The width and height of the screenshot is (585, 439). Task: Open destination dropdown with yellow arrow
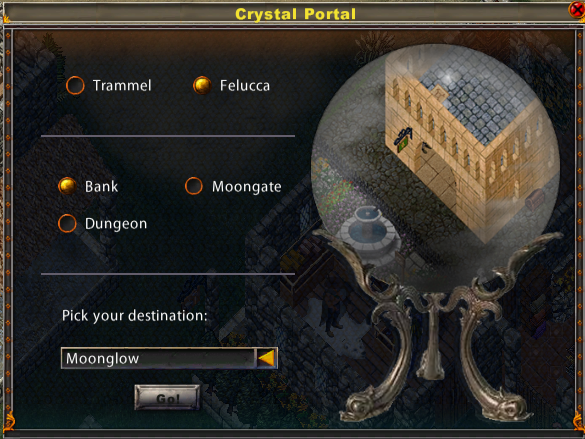266,358
